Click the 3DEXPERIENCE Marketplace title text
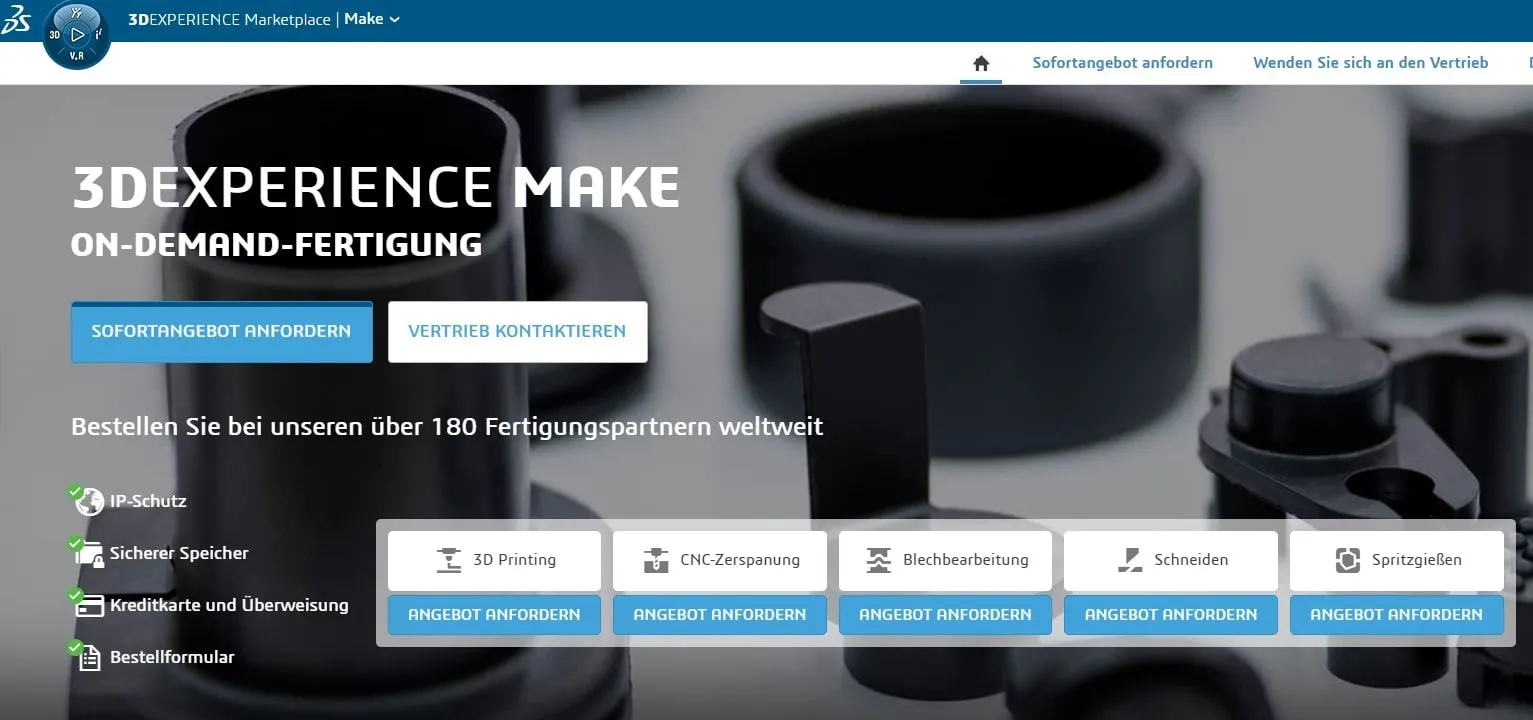The height and width of the screenshot is (720, 1533). 230,19
